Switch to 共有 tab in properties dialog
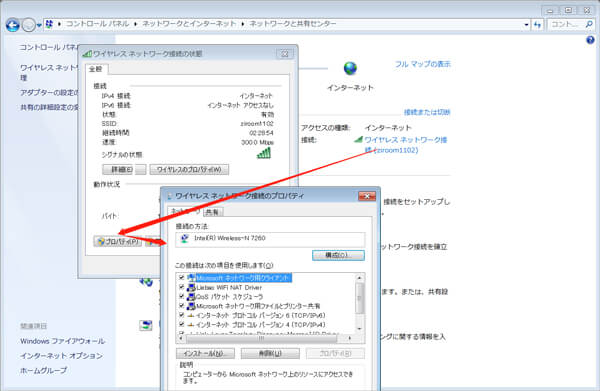The height and width of the screenshot is (391, 600). pos(212,212)
